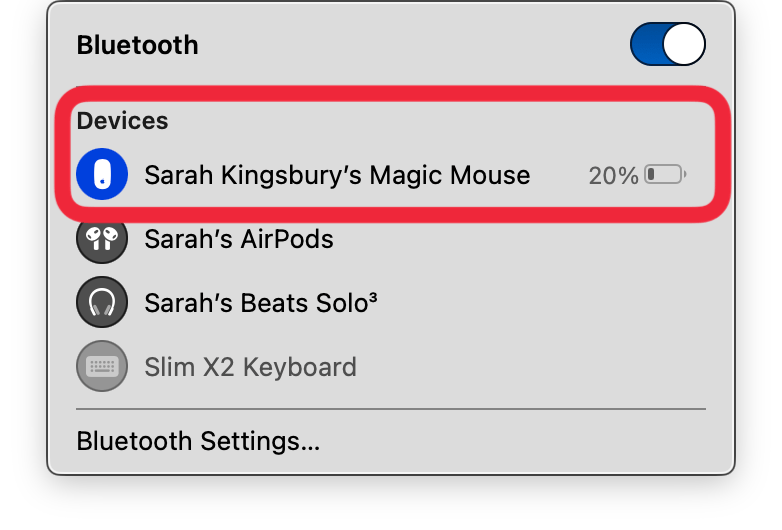Click the Magic Mouse battery level icon

tap(664, 176)
